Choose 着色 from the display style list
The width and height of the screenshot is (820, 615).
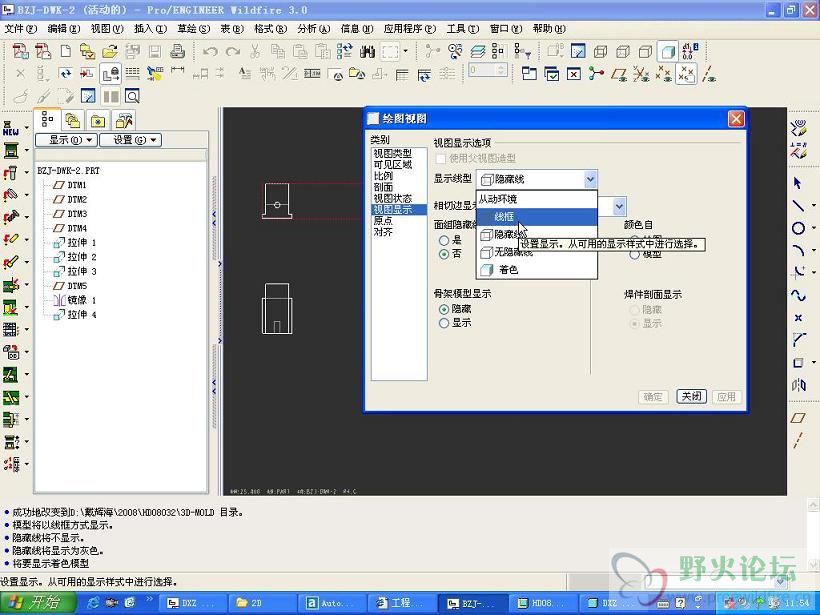point(508,269)
